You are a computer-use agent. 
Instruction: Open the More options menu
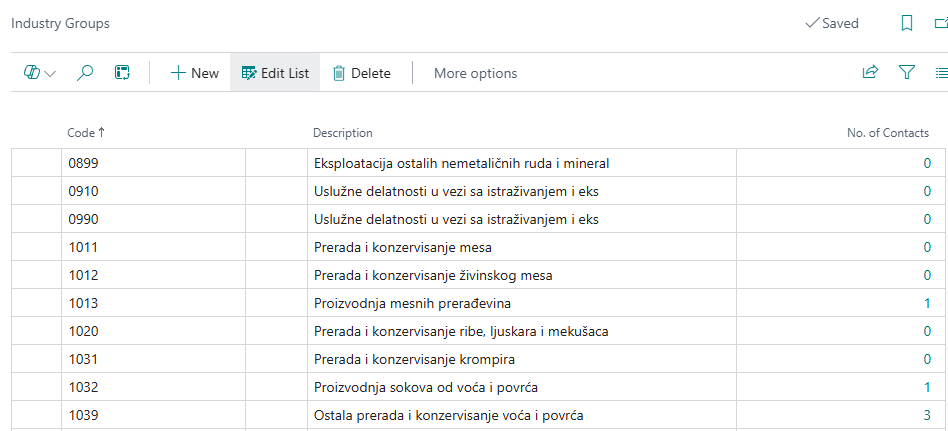pyautogui.click(x=475, y=73)
